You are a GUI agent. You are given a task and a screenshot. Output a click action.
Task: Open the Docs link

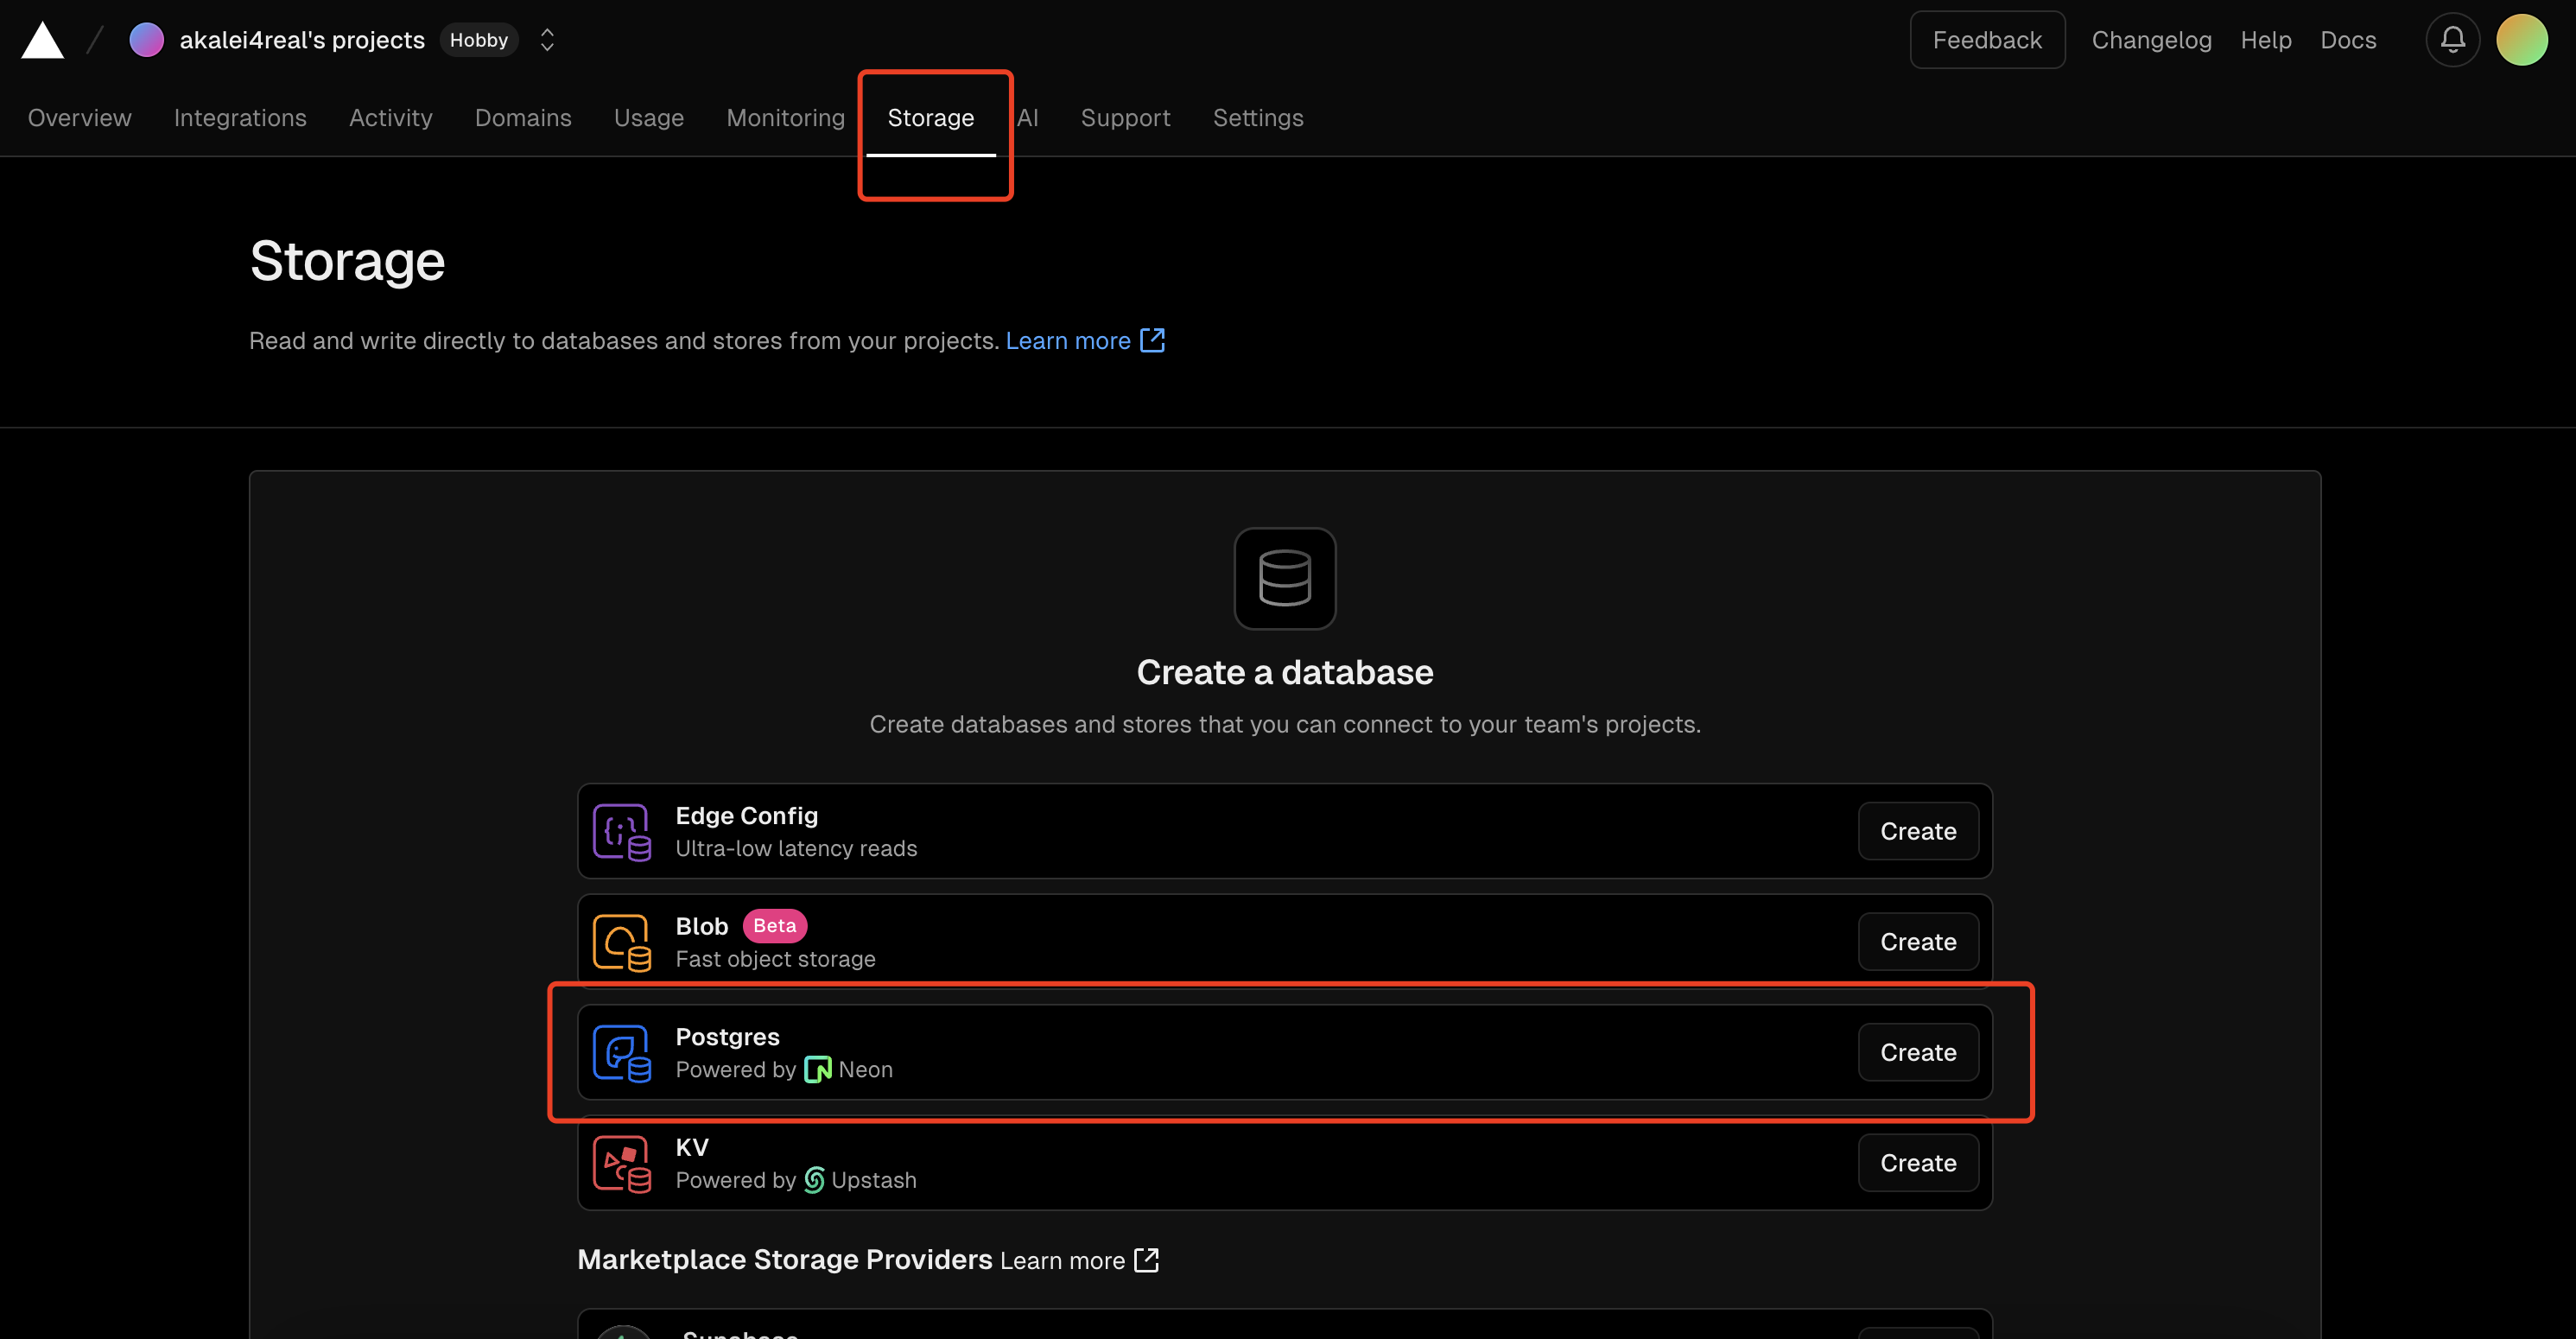(x=2348, y=40)
